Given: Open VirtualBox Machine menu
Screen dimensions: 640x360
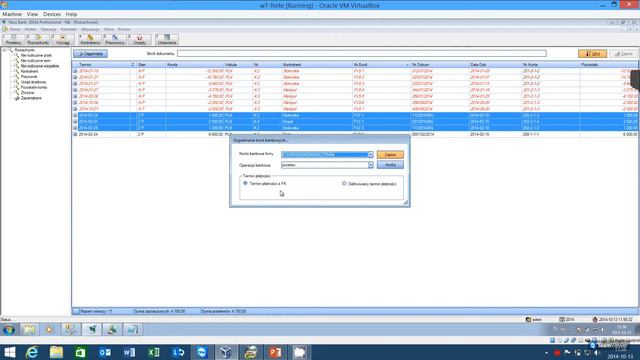Looking at the screenshot, I should (x=12, y=14).
